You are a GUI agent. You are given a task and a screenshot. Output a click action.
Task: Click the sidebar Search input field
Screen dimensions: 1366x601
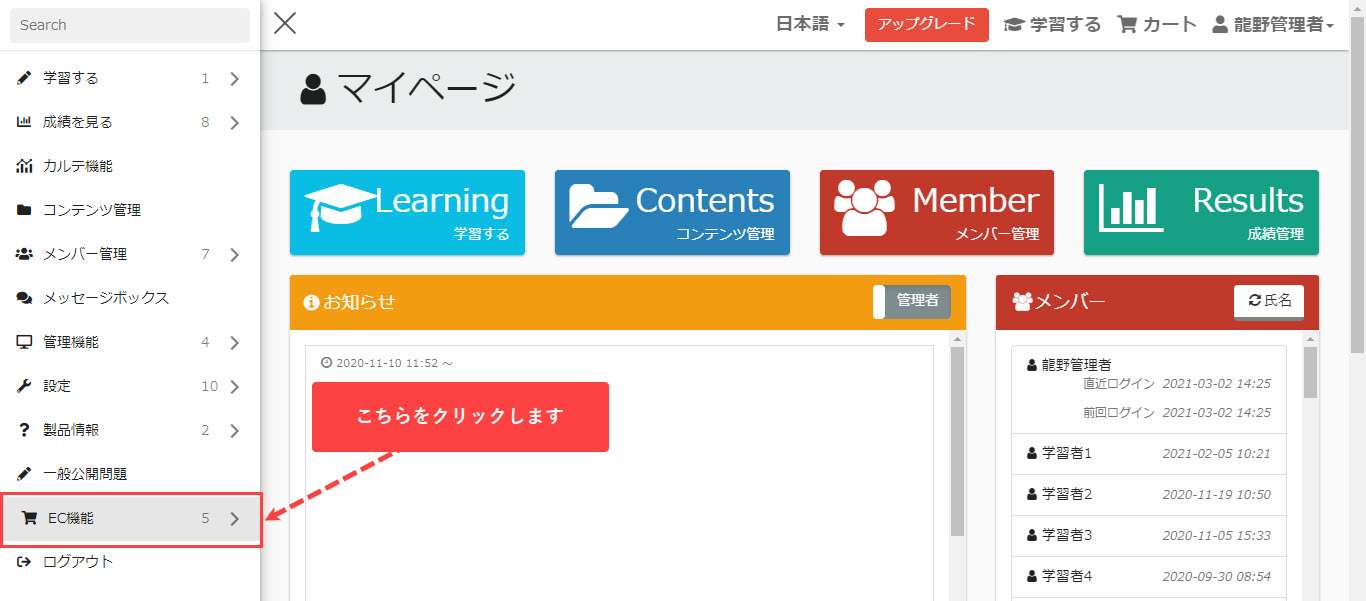pos(130,25)
